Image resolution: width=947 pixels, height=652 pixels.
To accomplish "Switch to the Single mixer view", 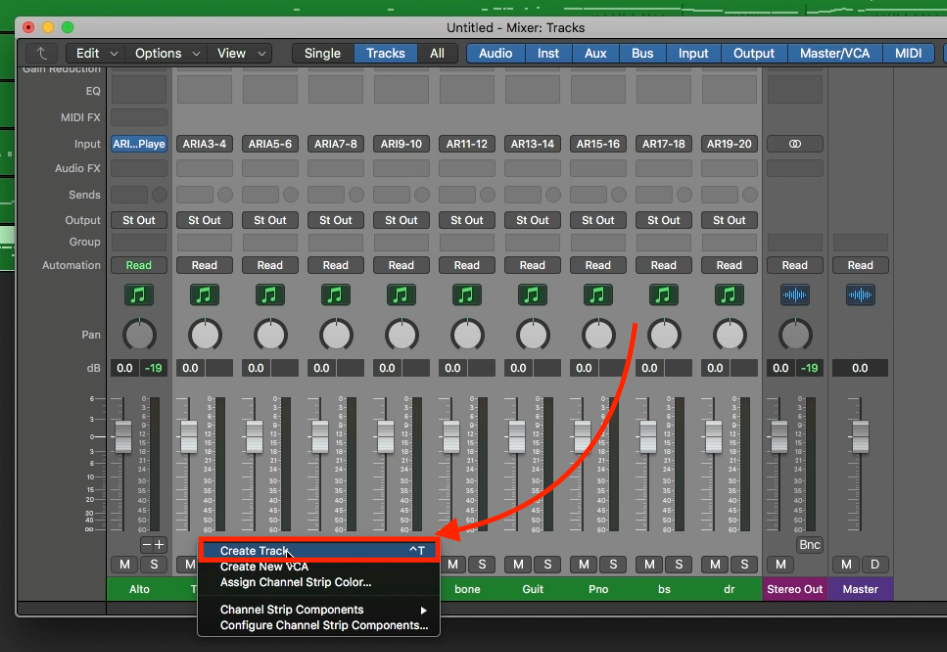I will pyautogui.click(x=322, y=53).
